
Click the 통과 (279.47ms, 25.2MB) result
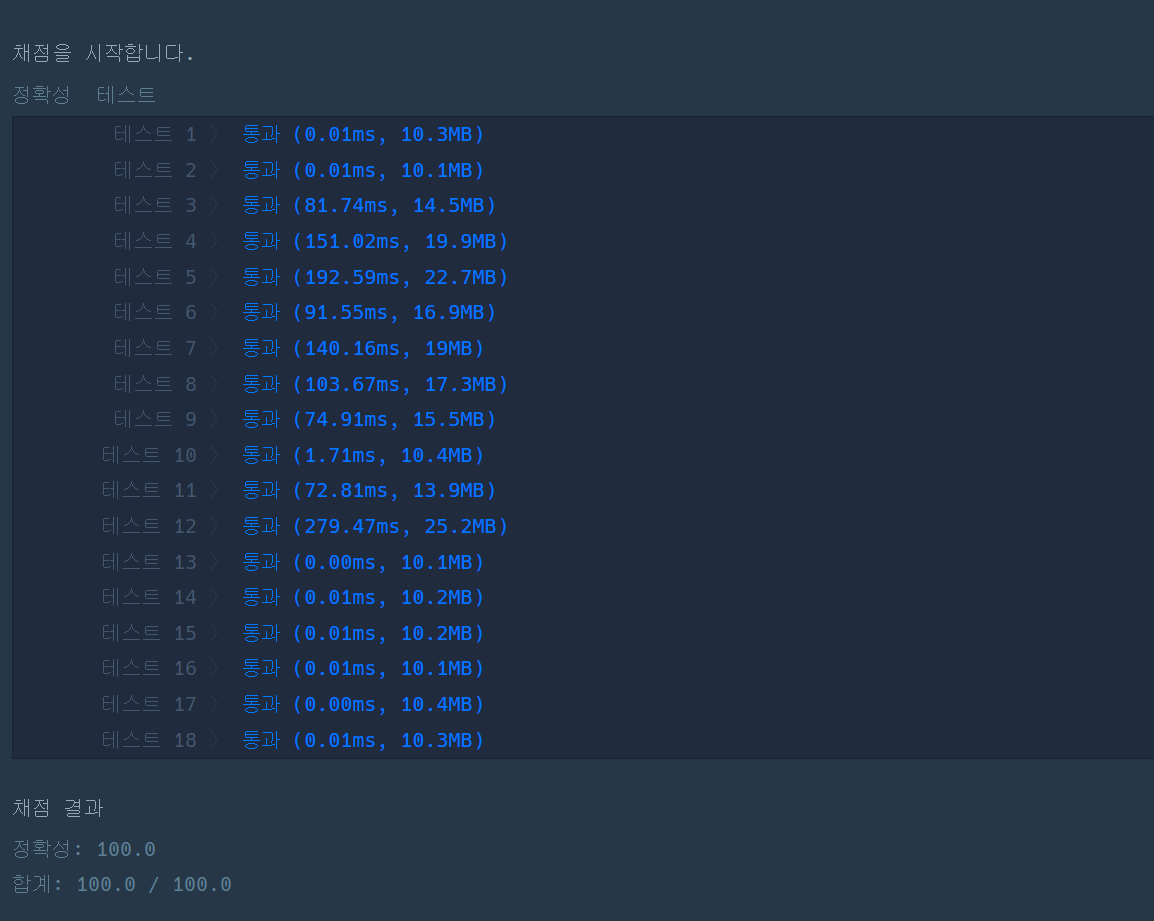(x=373, y=525)
